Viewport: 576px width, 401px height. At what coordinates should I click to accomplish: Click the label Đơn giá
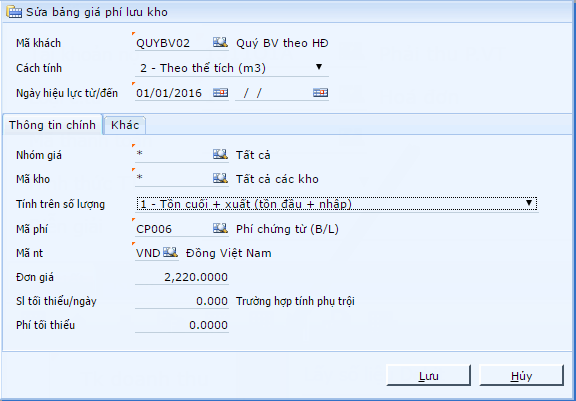(35, 277)
